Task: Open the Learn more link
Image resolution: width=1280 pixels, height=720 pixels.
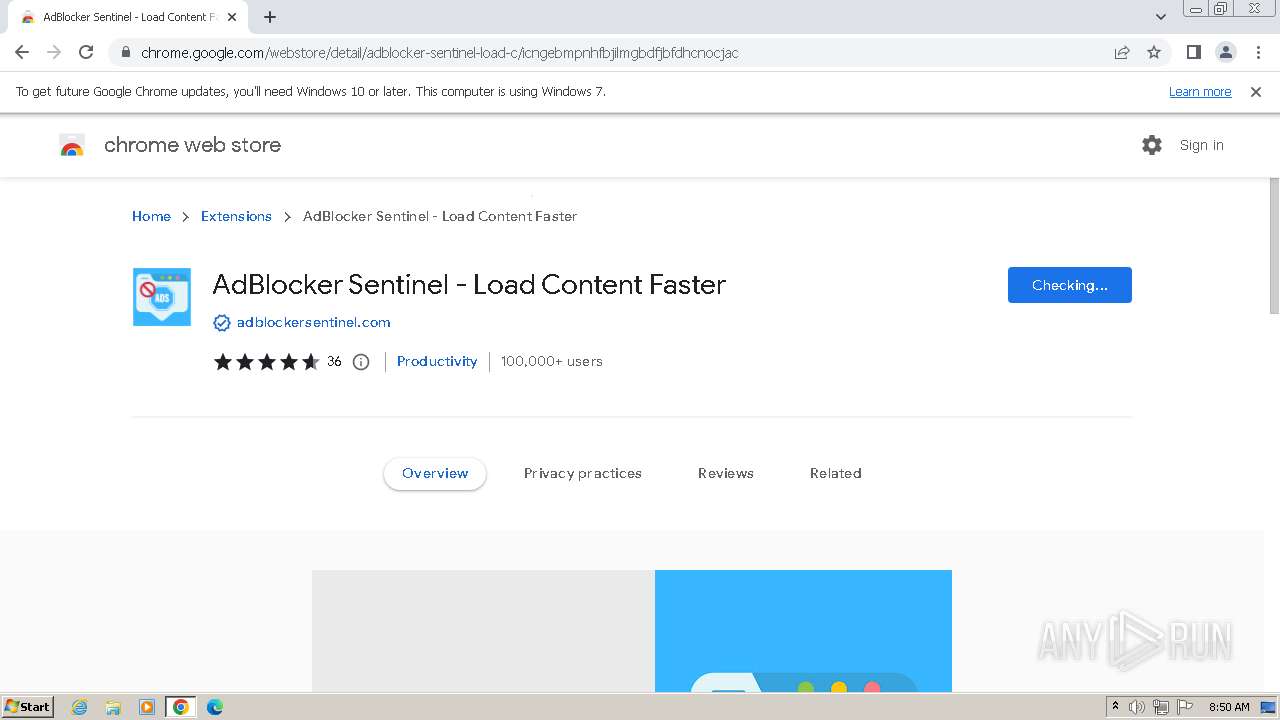Action: click(1199, 92)
